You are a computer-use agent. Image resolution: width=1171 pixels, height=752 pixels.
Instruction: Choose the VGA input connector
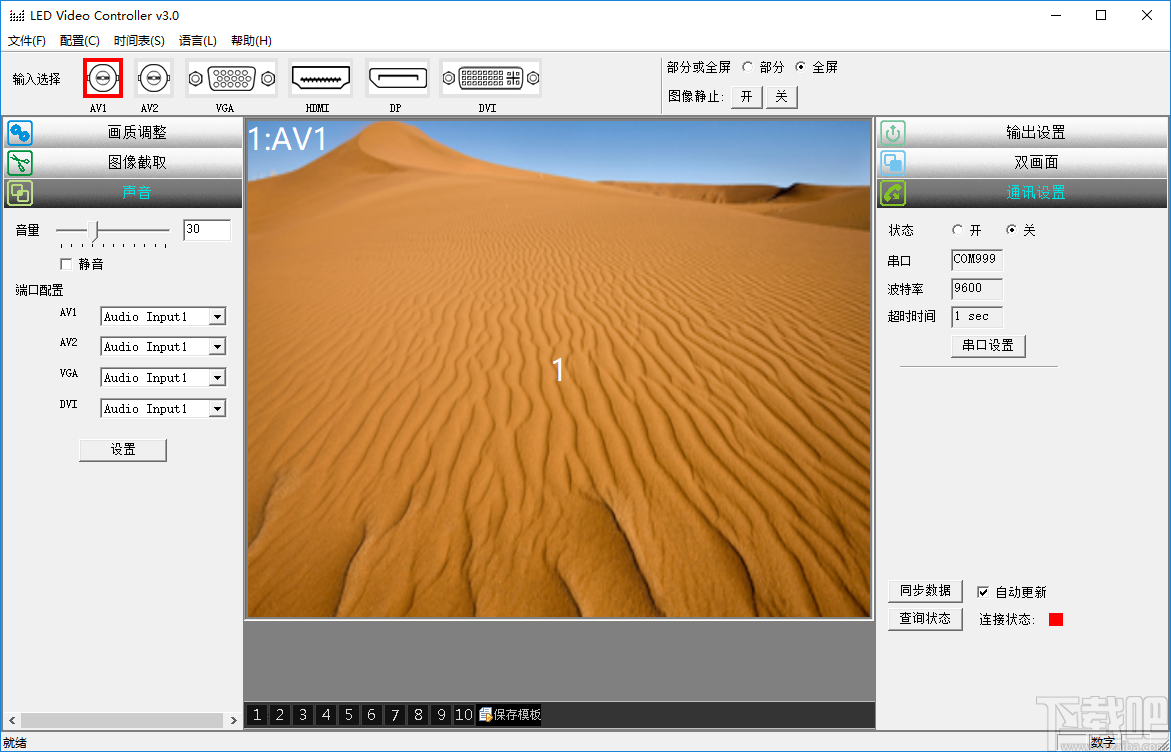[x=232, y=78]
